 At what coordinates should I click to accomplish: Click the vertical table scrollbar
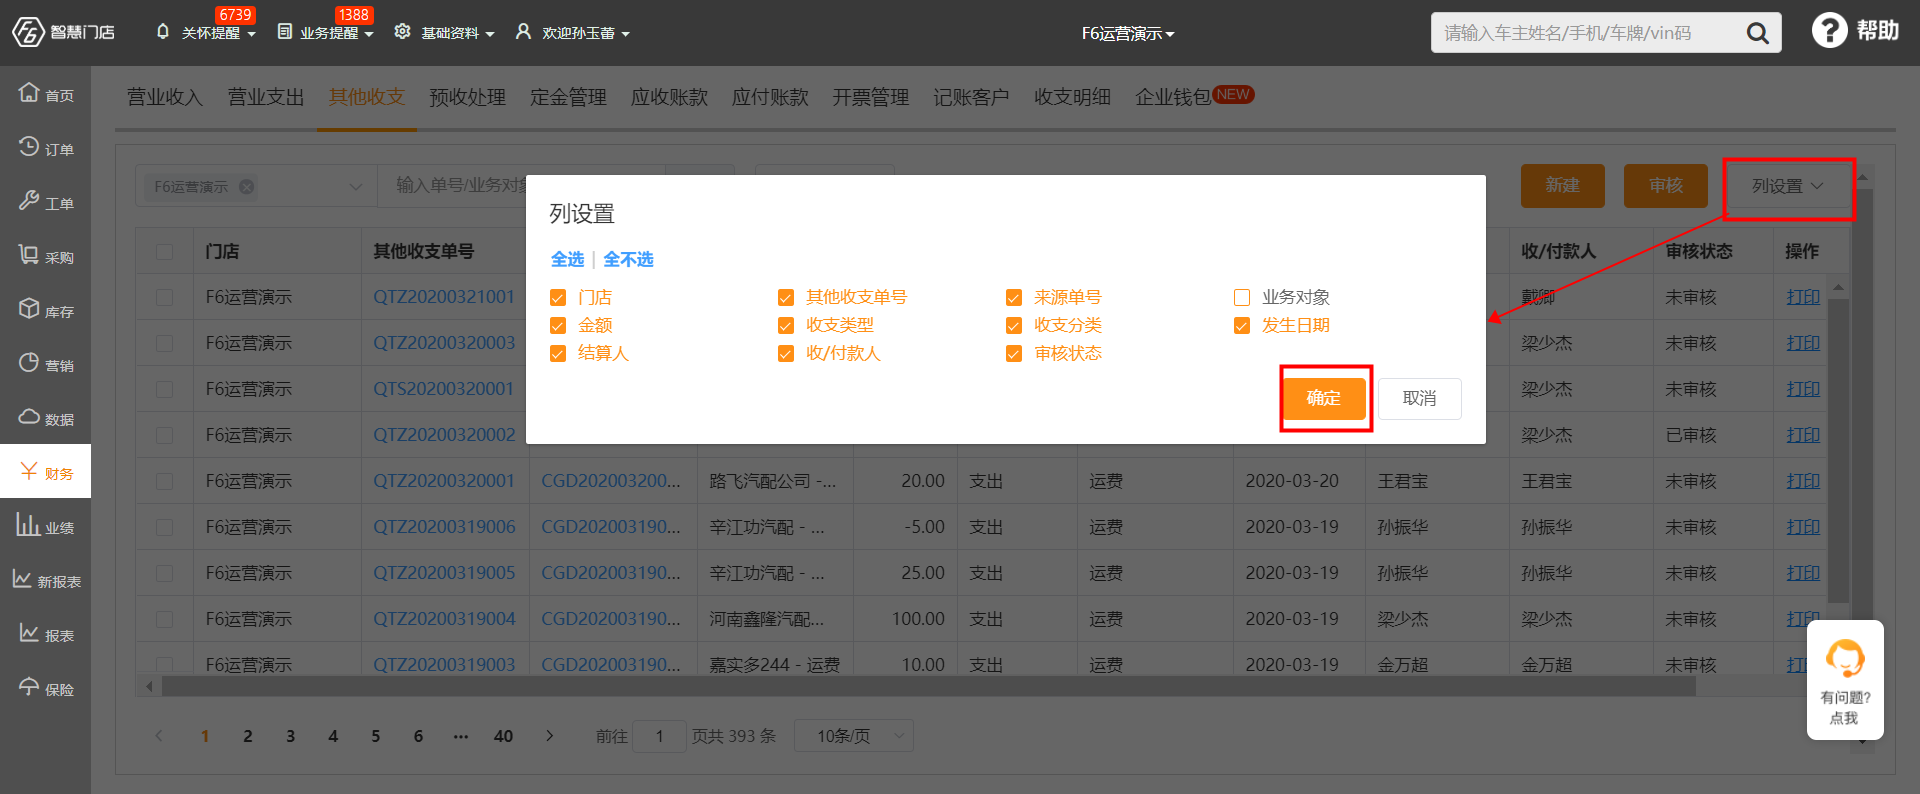1838,450
